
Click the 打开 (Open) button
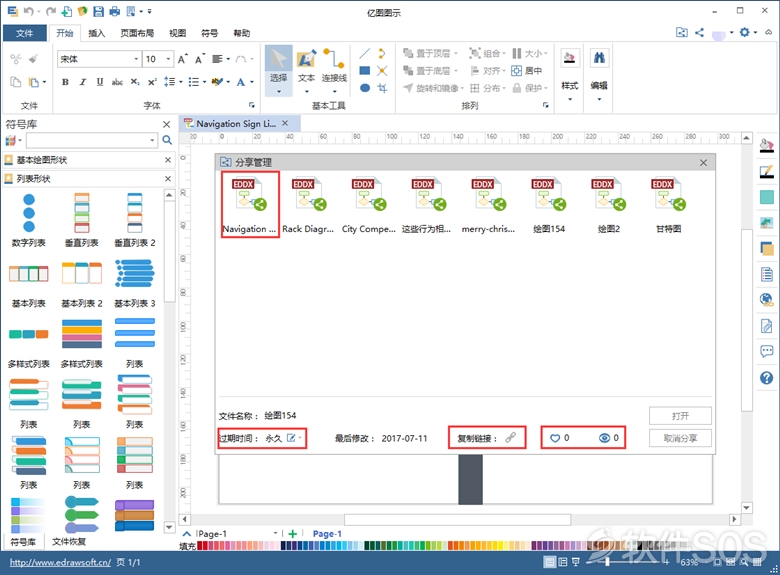pos(680,416)
